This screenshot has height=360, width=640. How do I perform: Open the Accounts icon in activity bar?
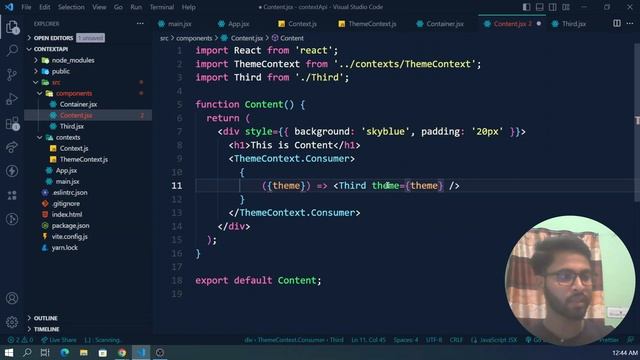12,298
